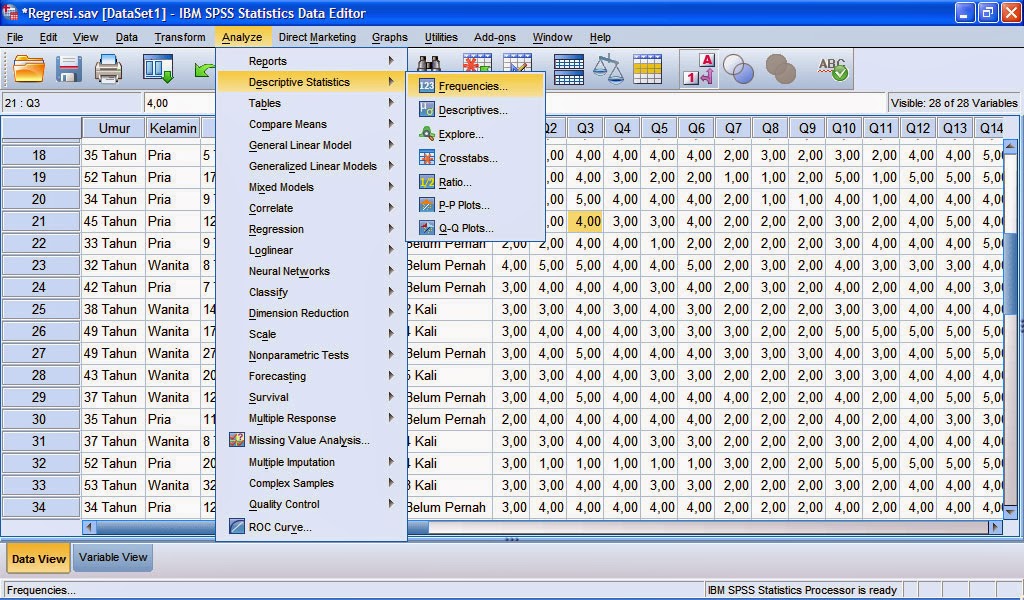The image size is (1024, 600).
Task: Expand the Multiple Response submenu
Action: [x=312, y=418]
